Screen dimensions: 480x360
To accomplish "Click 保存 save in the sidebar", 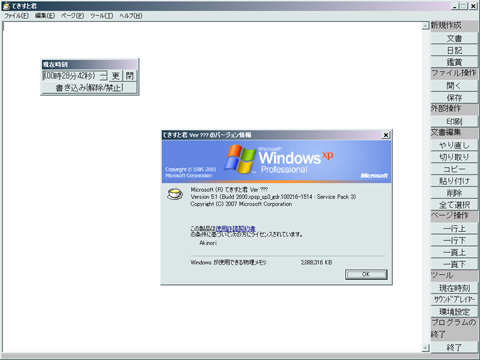I will 454,98.
